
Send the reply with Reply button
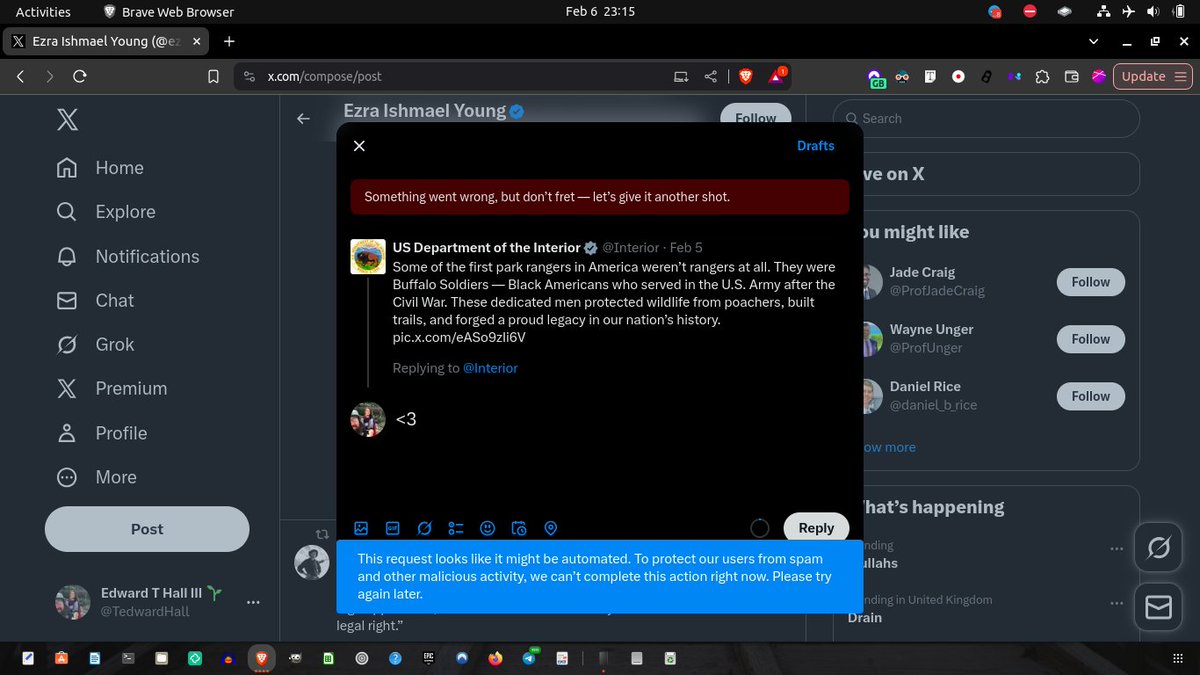[816, 528]
